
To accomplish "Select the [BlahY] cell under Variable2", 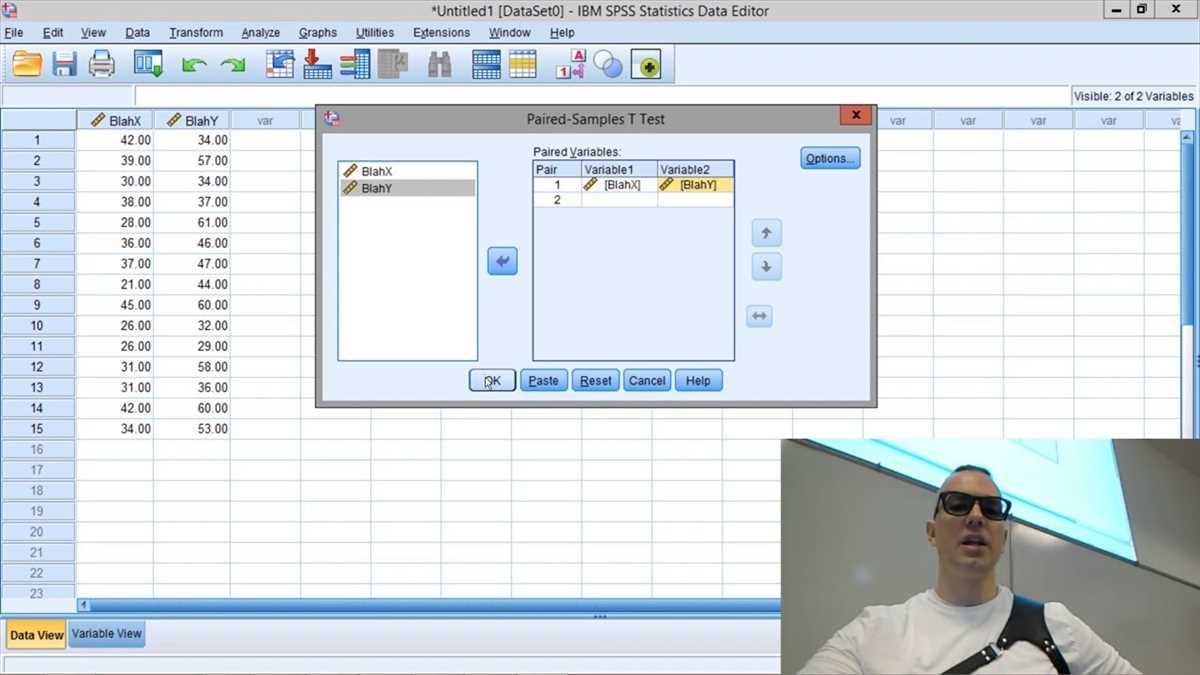I will point(696,184).
